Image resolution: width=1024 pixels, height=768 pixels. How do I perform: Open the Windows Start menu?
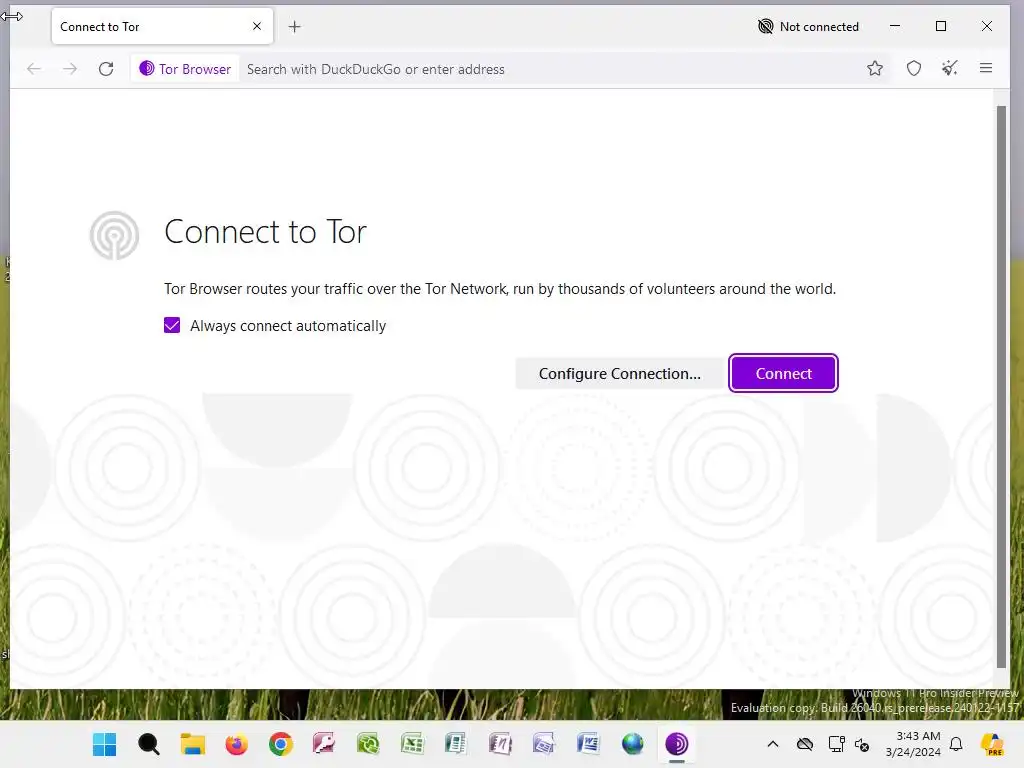coord(104,744)
